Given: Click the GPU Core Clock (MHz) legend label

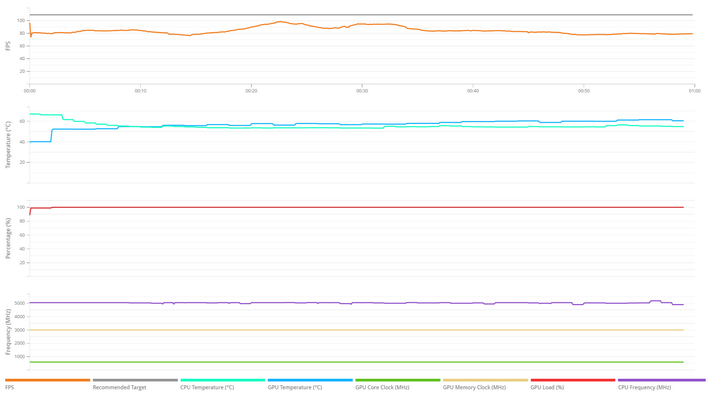Looking at the screenshot, I should click(382, 387).
